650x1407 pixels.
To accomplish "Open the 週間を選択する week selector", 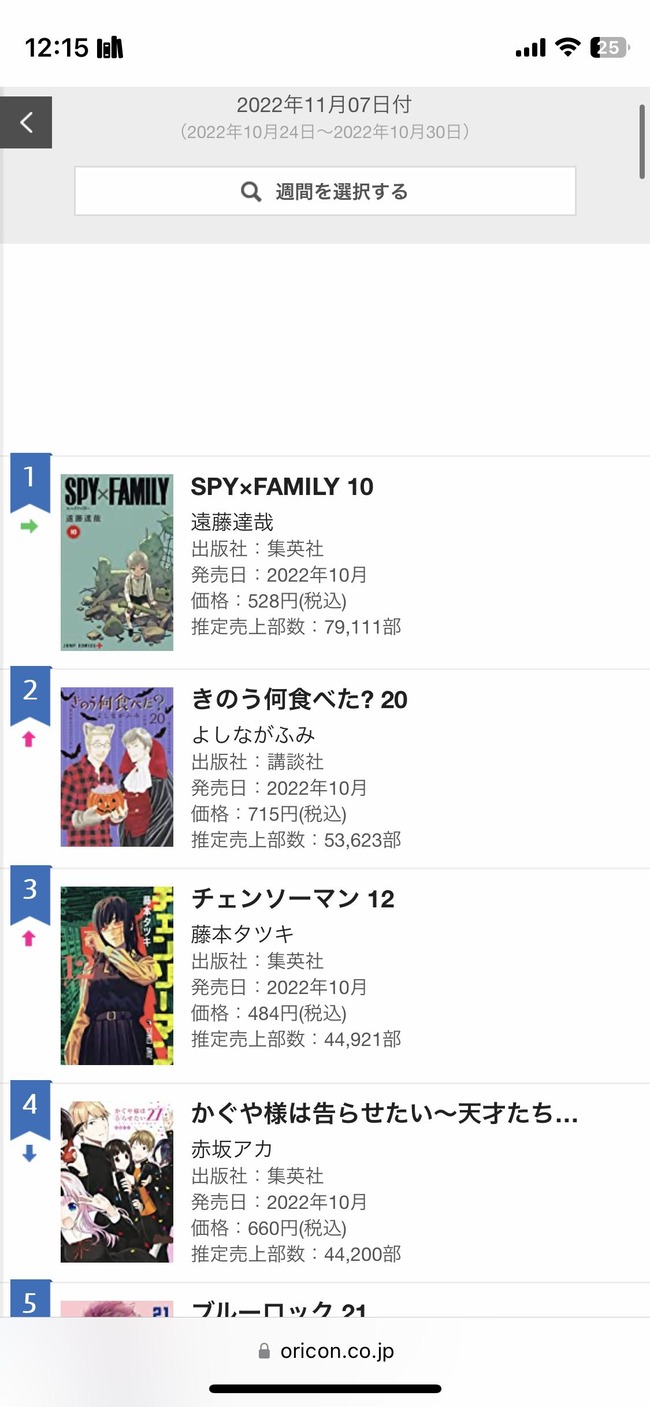I will (x=325, y=191).
